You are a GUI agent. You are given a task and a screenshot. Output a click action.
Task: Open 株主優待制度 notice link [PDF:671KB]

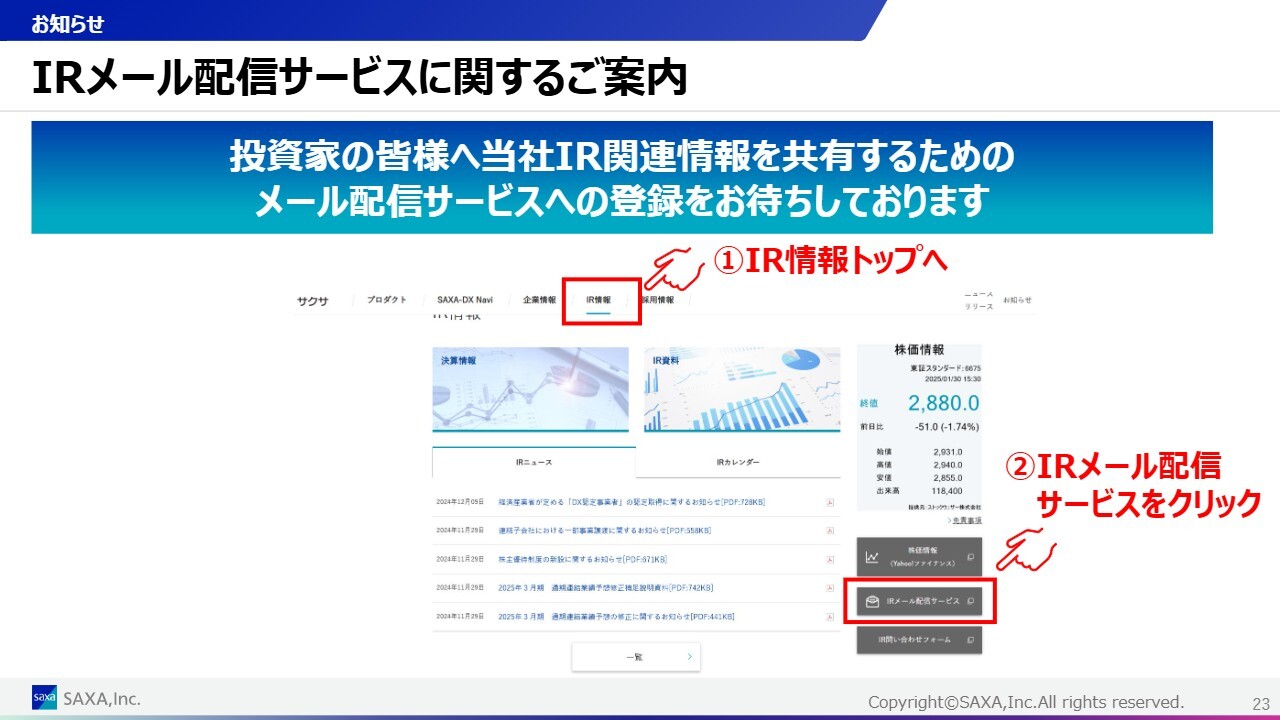(x=582, y=560)
